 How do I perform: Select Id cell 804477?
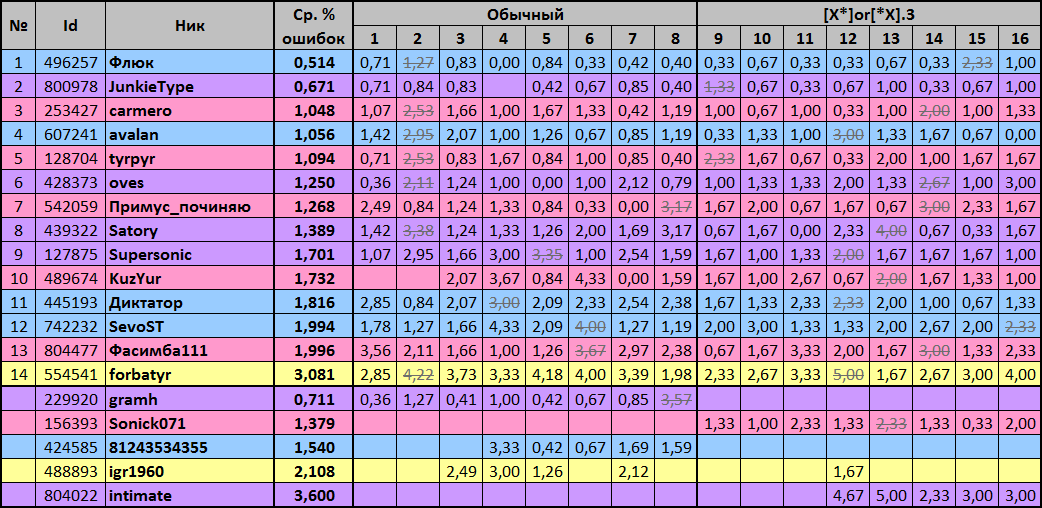click(x=70, y=351)
